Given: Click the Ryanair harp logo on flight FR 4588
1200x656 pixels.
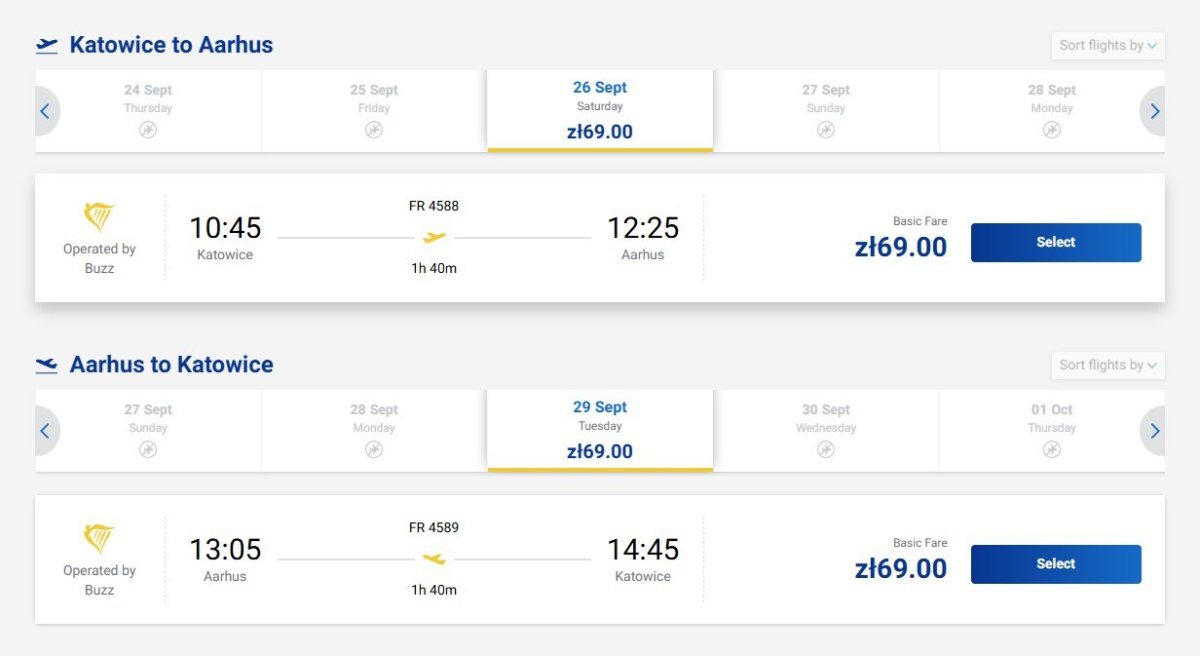Looking at the screenshot, I should [99, 217].
